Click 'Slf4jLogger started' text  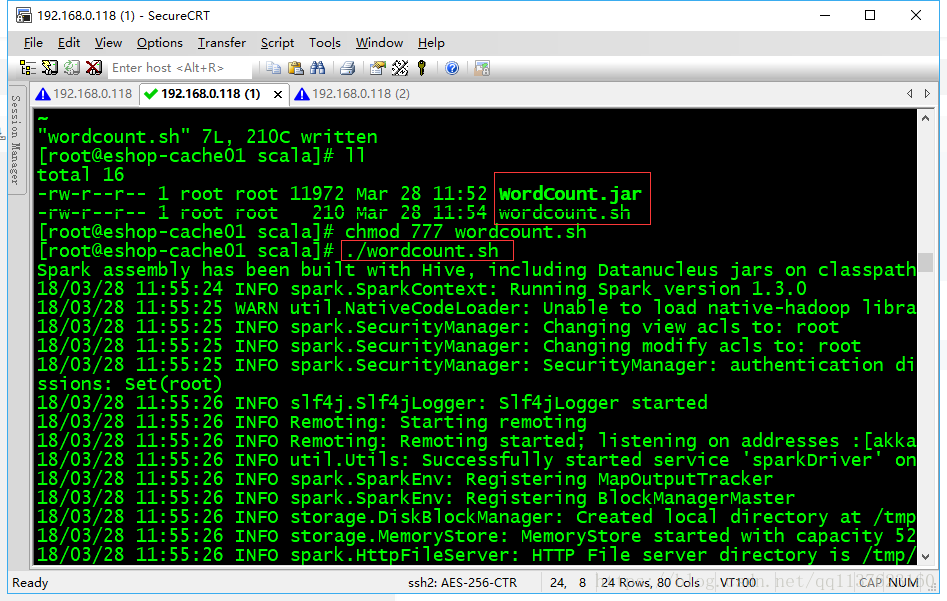pyautogui.click(x=603, y=403)
